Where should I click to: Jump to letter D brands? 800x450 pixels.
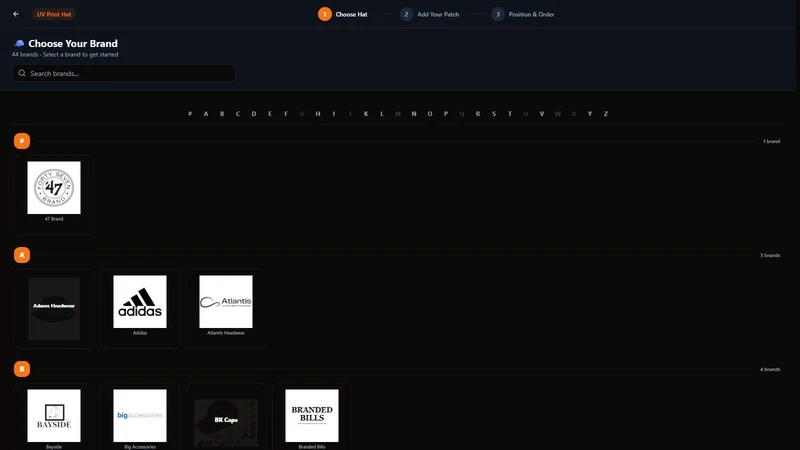[x=254, y=114]
